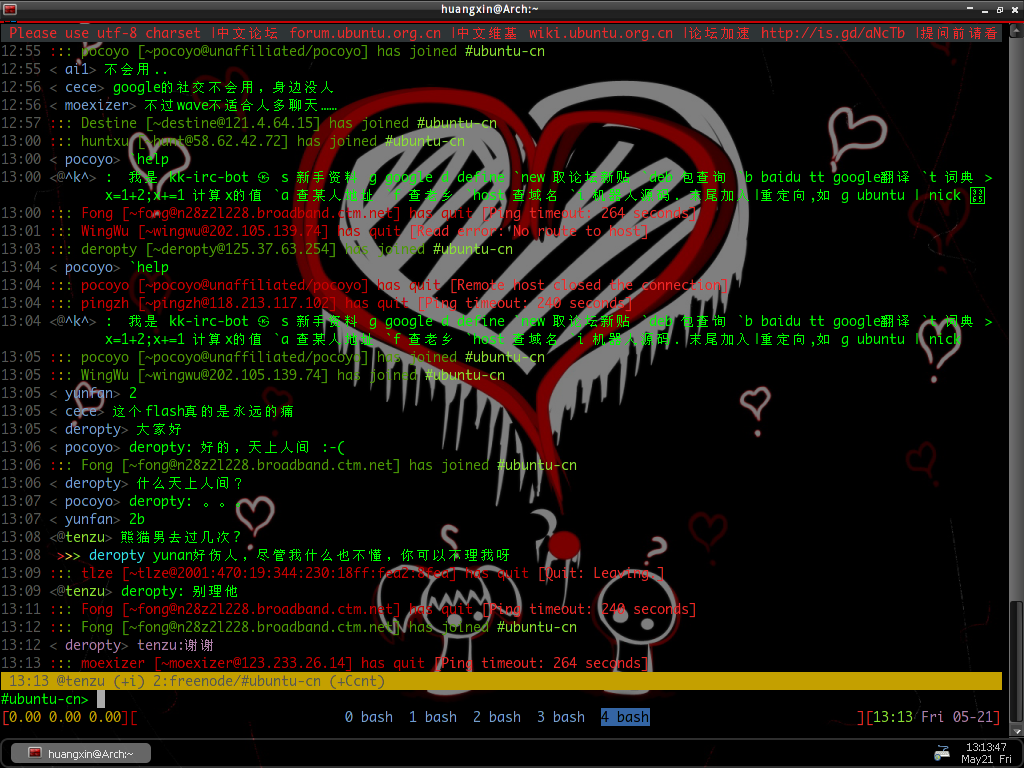
Task: Maximize the huangxin@Arch terminal window
Action: pyautogui.click(x=1000, y=10)
